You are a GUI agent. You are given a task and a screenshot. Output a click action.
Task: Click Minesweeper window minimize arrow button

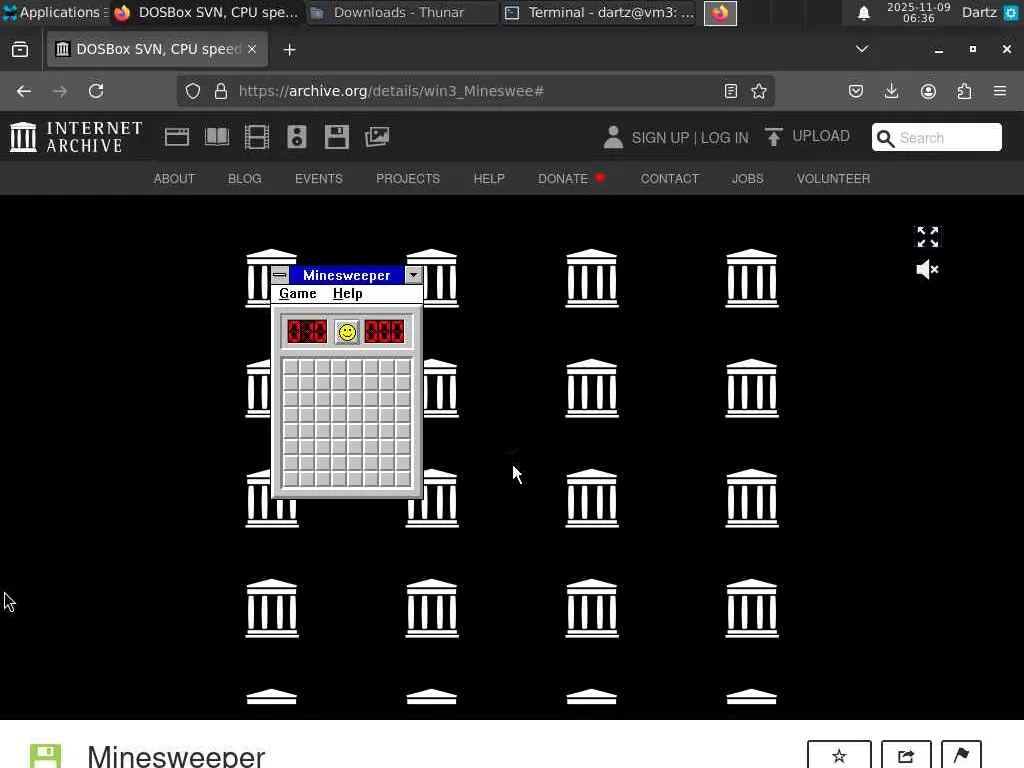click(413, 275)
